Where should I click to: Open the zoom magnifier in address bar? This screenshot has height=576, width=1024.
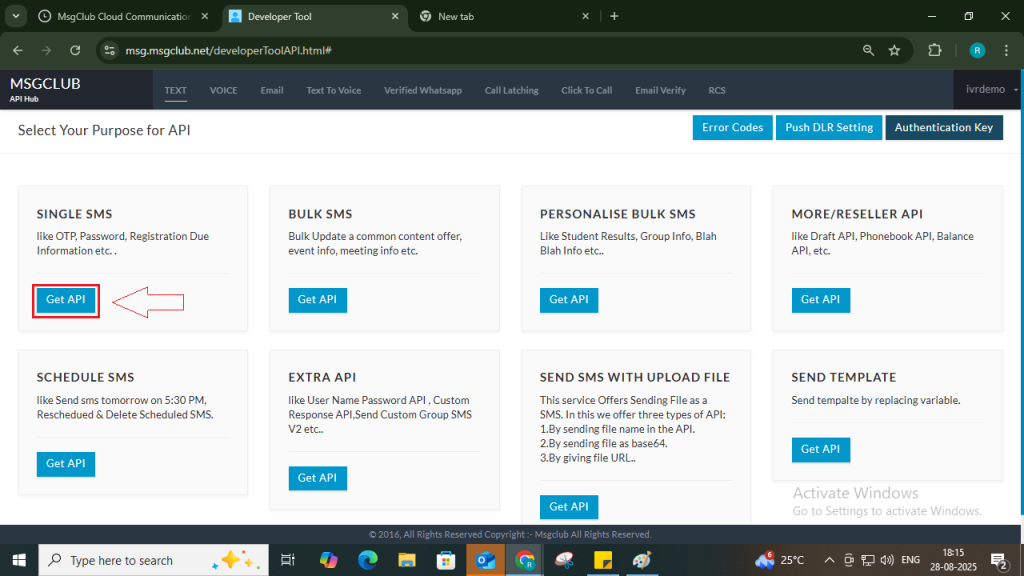point(868,50)
